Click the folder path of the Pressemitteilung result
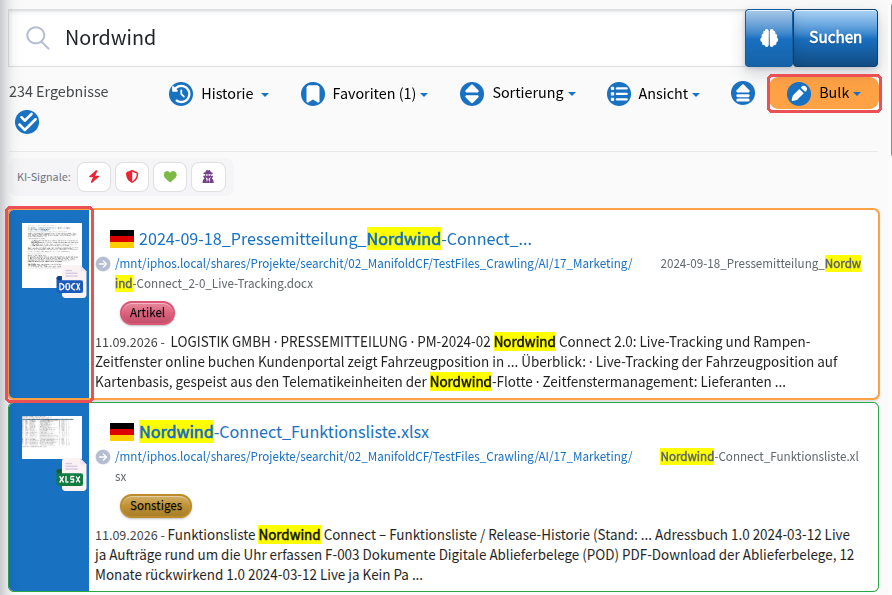 (x=373, y=264)
